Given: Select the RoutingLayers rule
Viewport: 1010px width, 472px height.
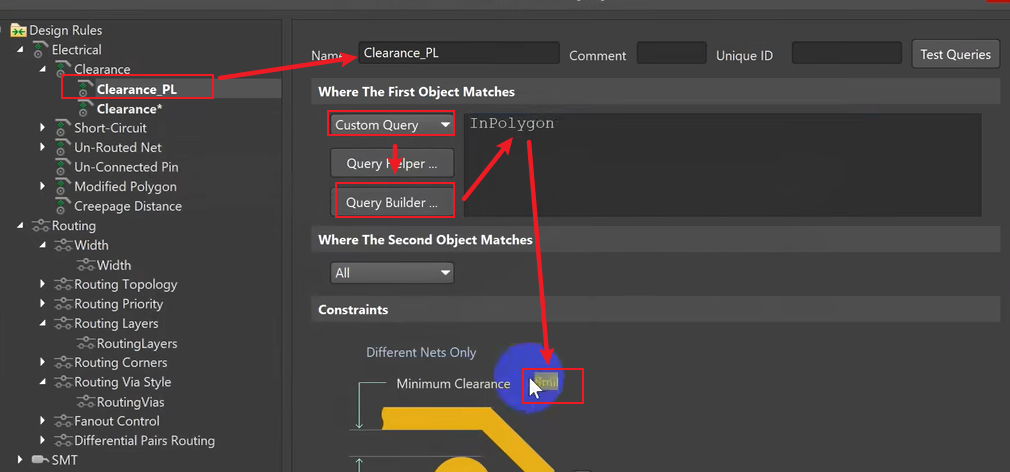Looking at the screenshot, I should click(137, 343).
